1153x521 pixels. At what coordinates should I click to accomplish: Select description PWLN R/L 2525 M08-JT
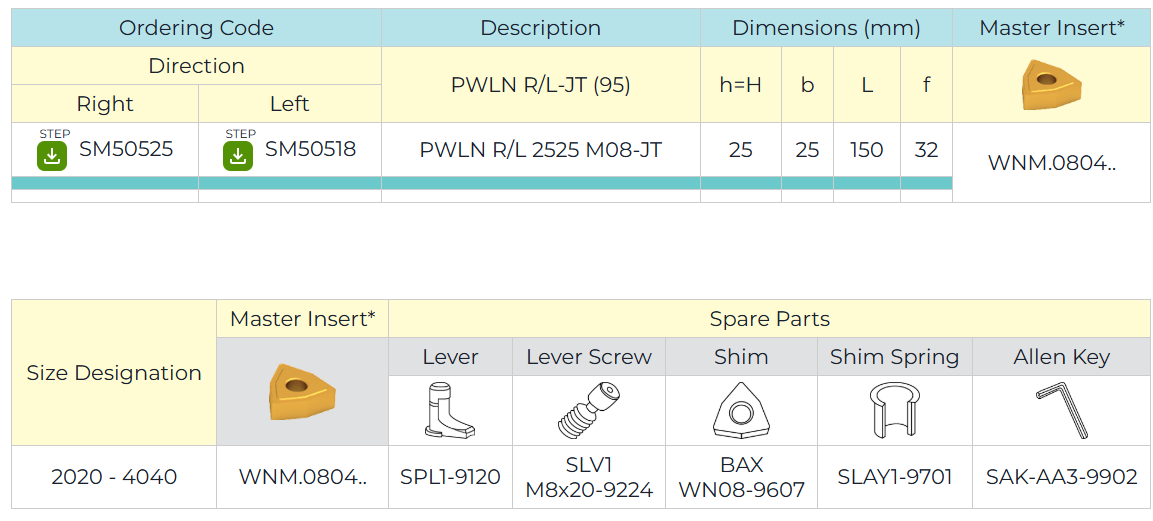(540, 150)
